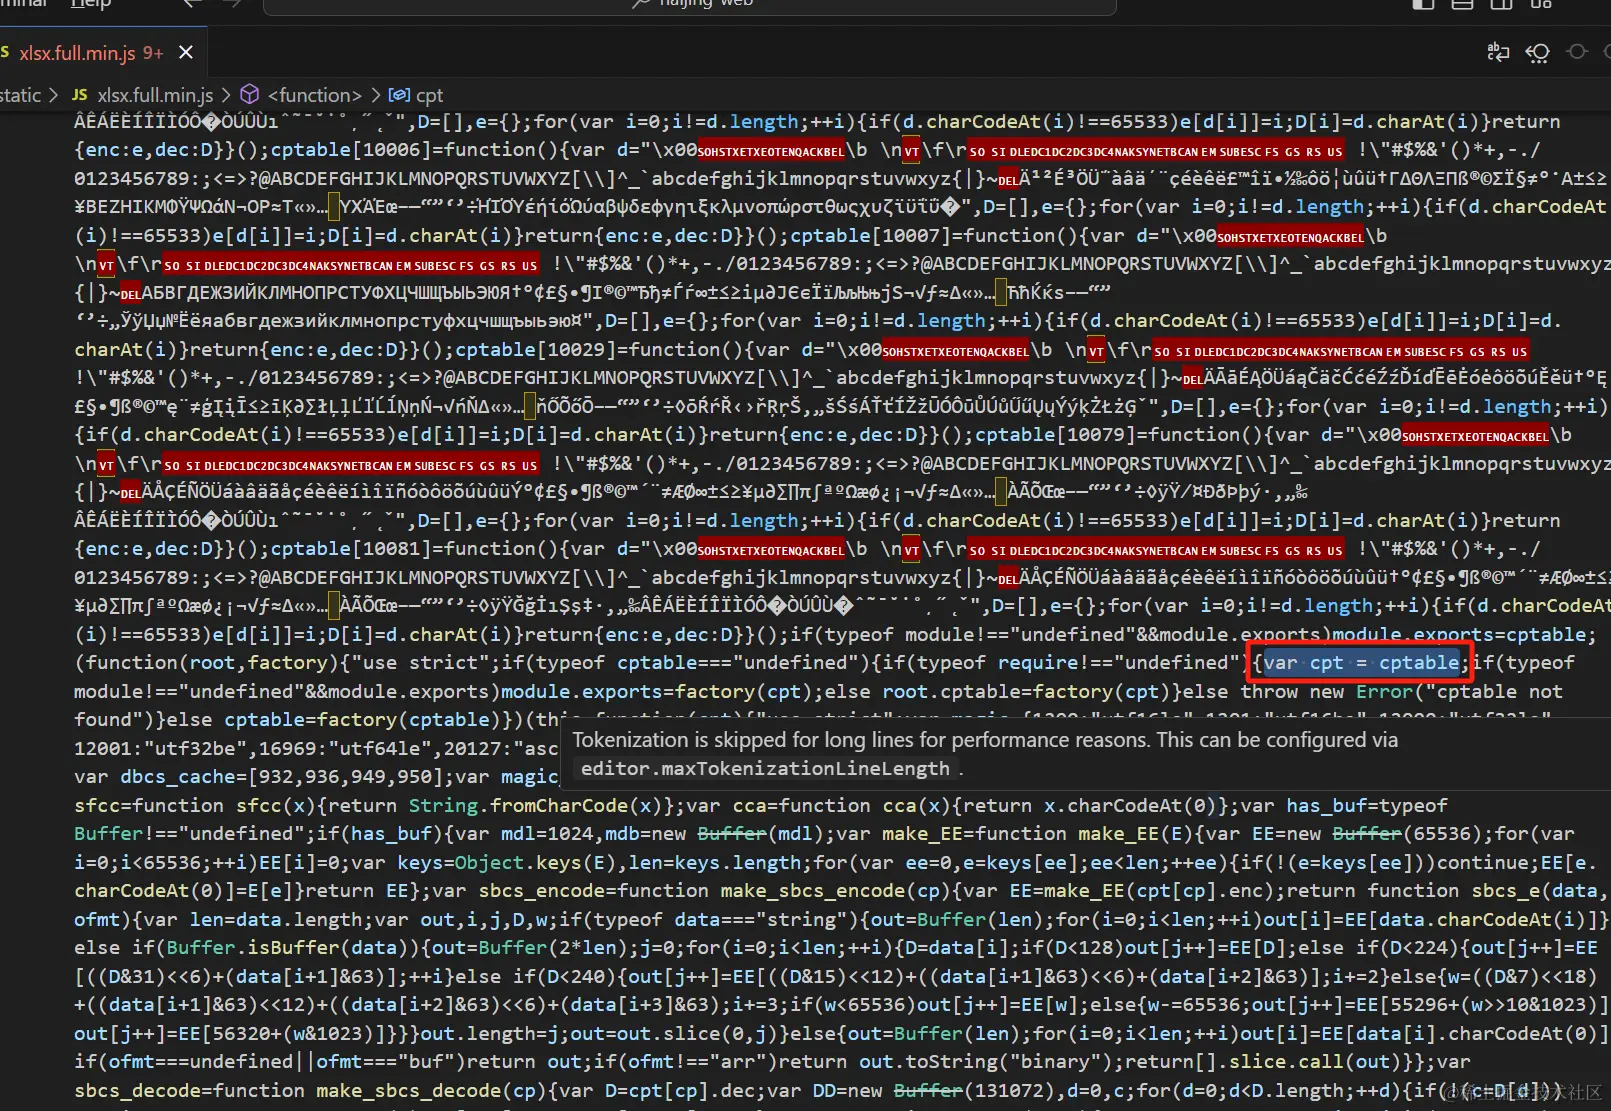Click the highlighted 'var cpt = cptable' code

click(1361, 663)
